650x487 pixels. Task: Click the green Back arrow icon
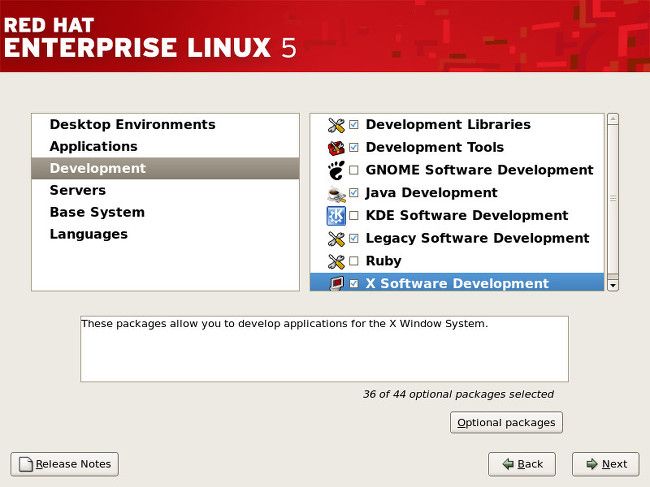[508, 464]
